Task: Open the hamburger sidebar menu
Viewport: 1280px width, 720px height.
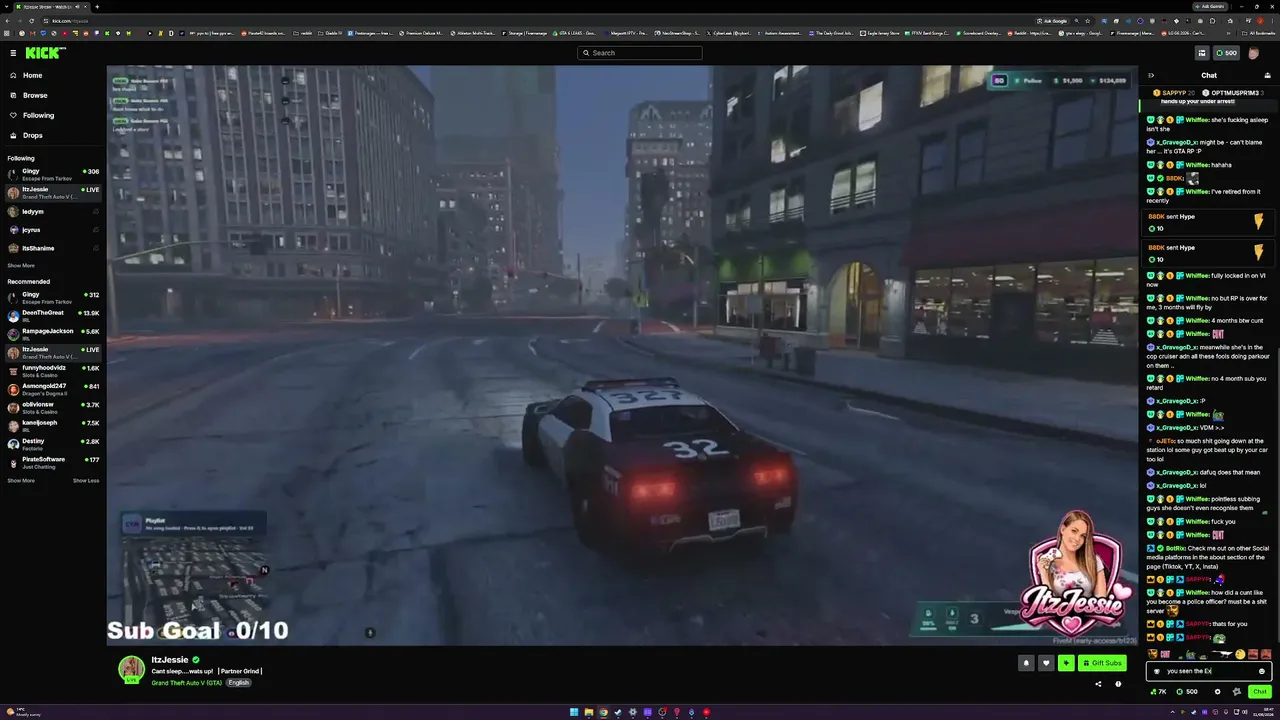Action: pyautogui.click(x=13, y=53)
